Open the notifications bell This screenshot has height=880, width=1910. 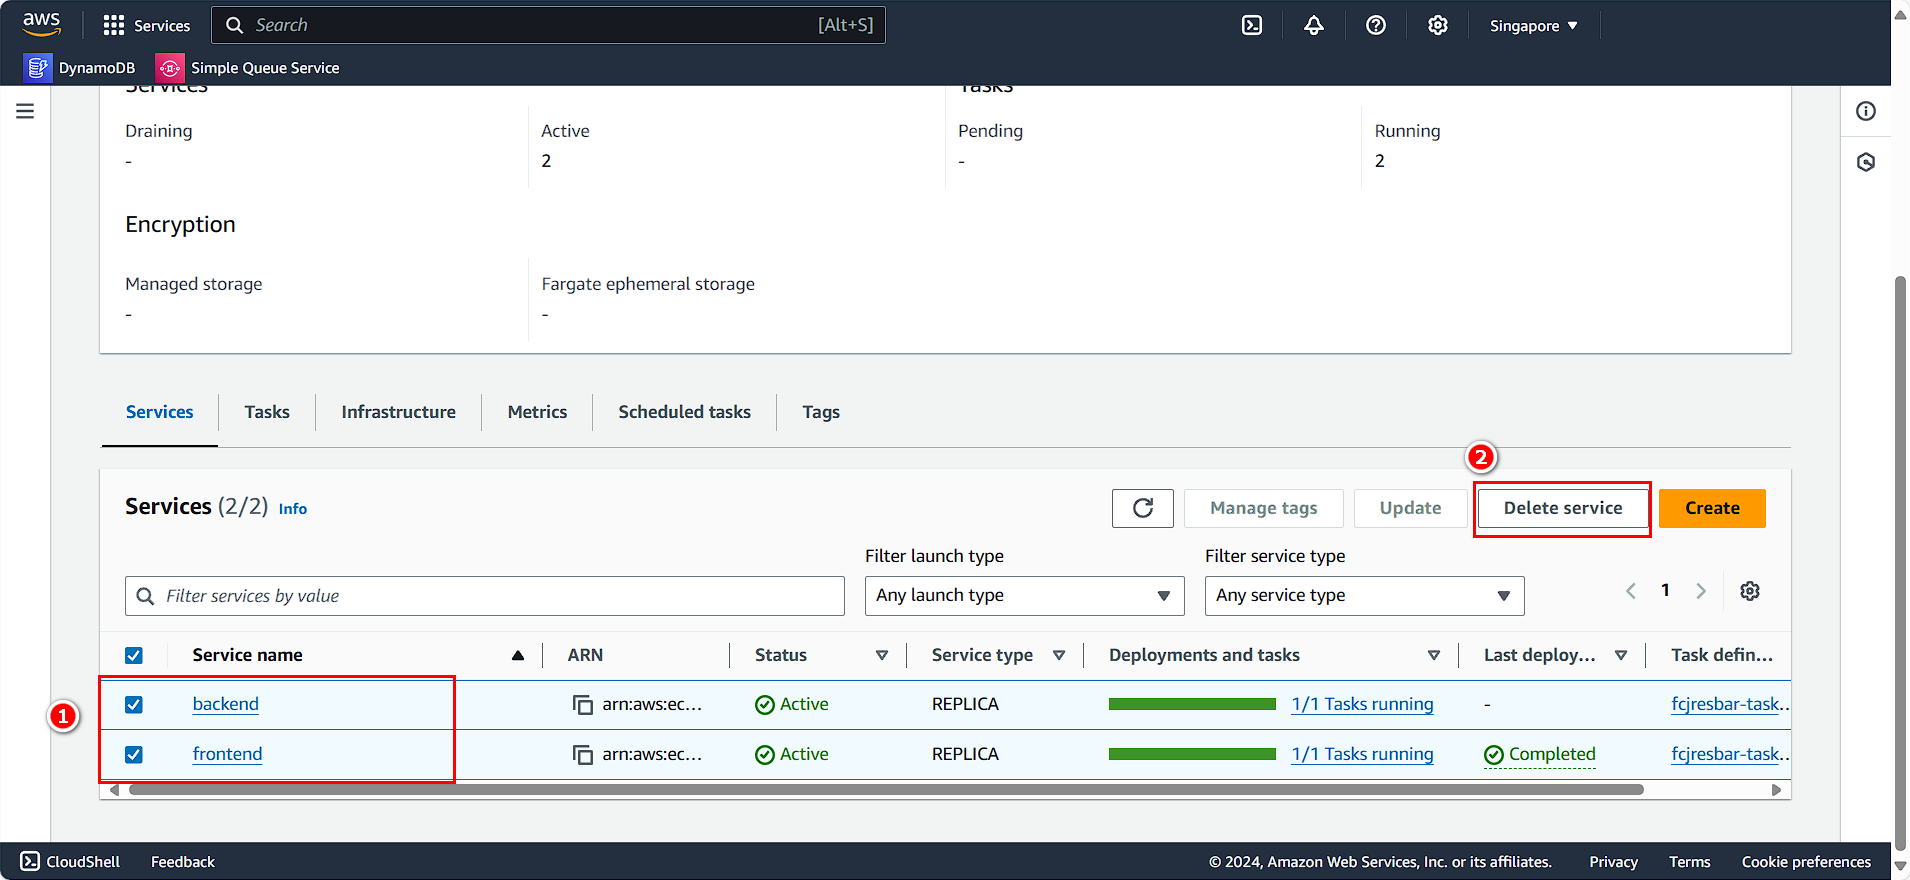click(x=1314, y=25)
